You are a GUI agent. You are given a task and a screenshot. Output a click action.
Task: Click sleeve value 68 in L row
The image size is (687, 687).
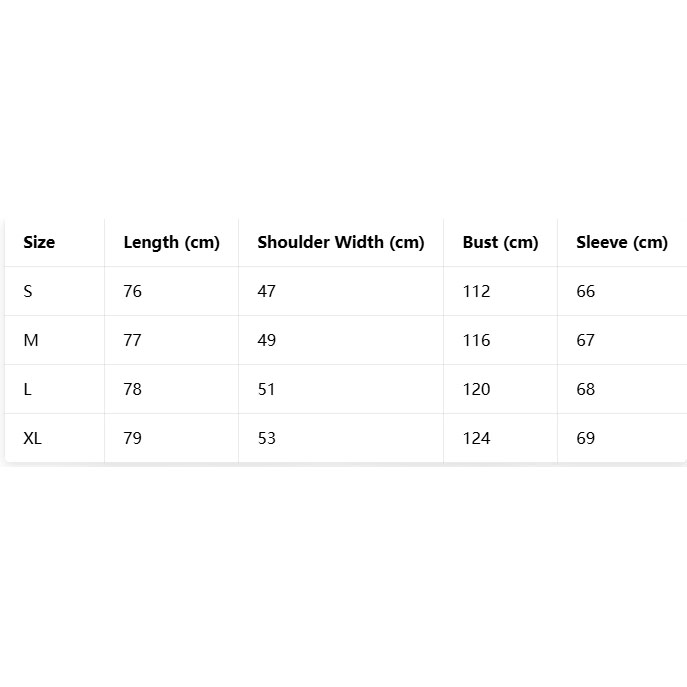586,389
